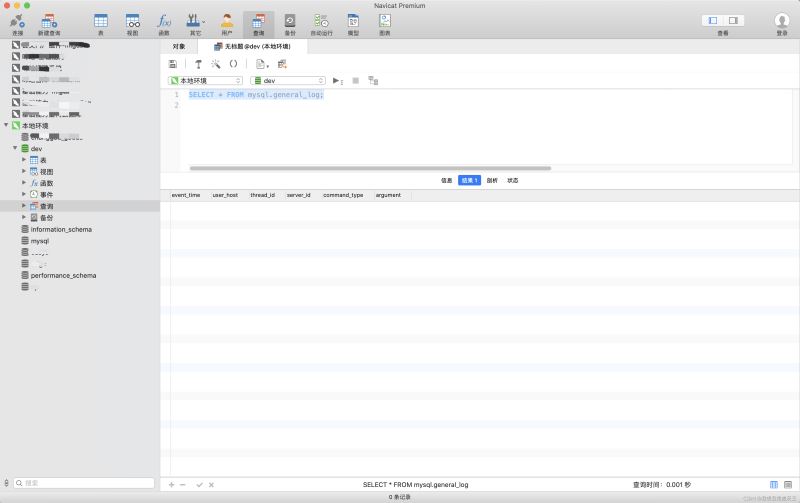Switch to the 对象 (Objects) tab

pos(179,46)
